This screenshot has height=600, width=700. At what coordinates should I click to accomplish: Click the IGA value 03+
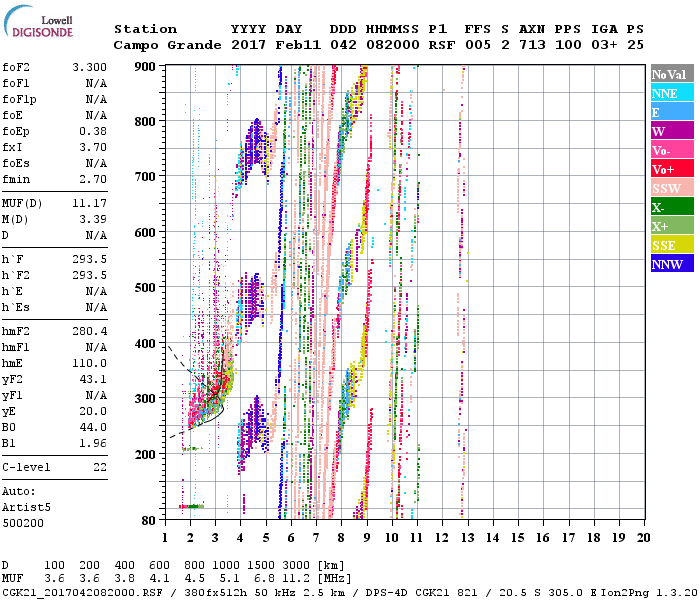[x=604, y=45]
